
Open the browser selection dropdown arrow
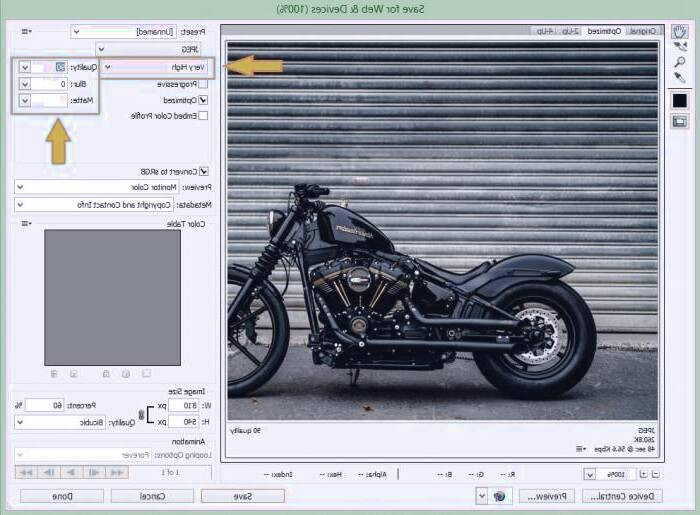click(481, 496)
